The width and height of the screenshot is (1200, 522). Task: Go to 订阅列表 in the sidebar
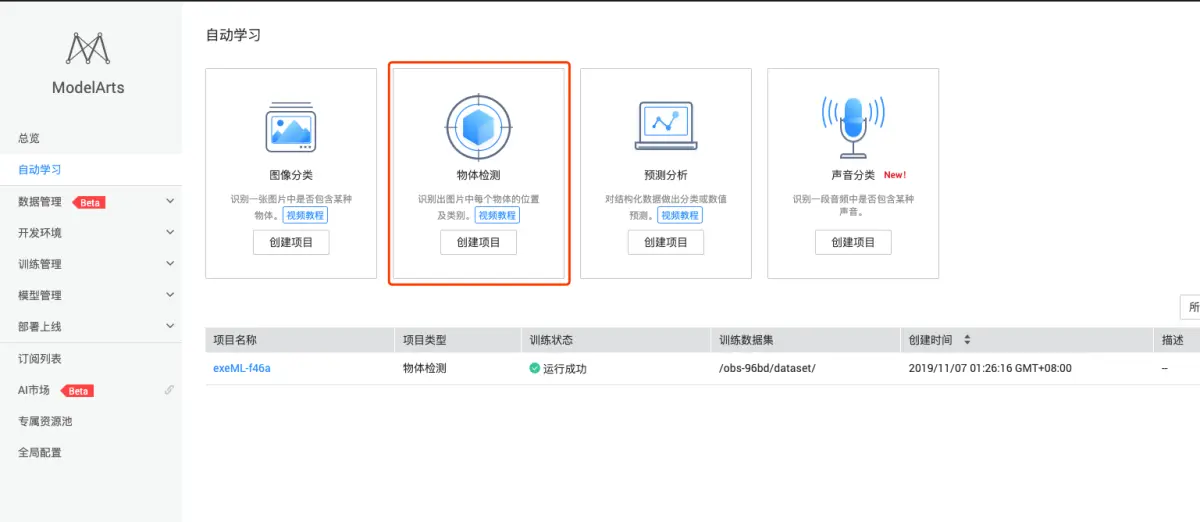tap(40, 358)
